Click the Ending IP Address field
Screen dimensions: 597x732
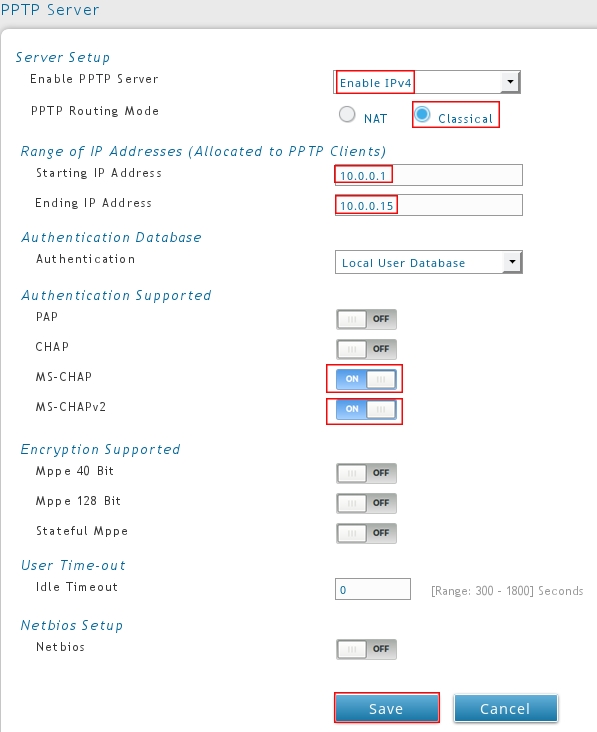(x=428, y=205)
